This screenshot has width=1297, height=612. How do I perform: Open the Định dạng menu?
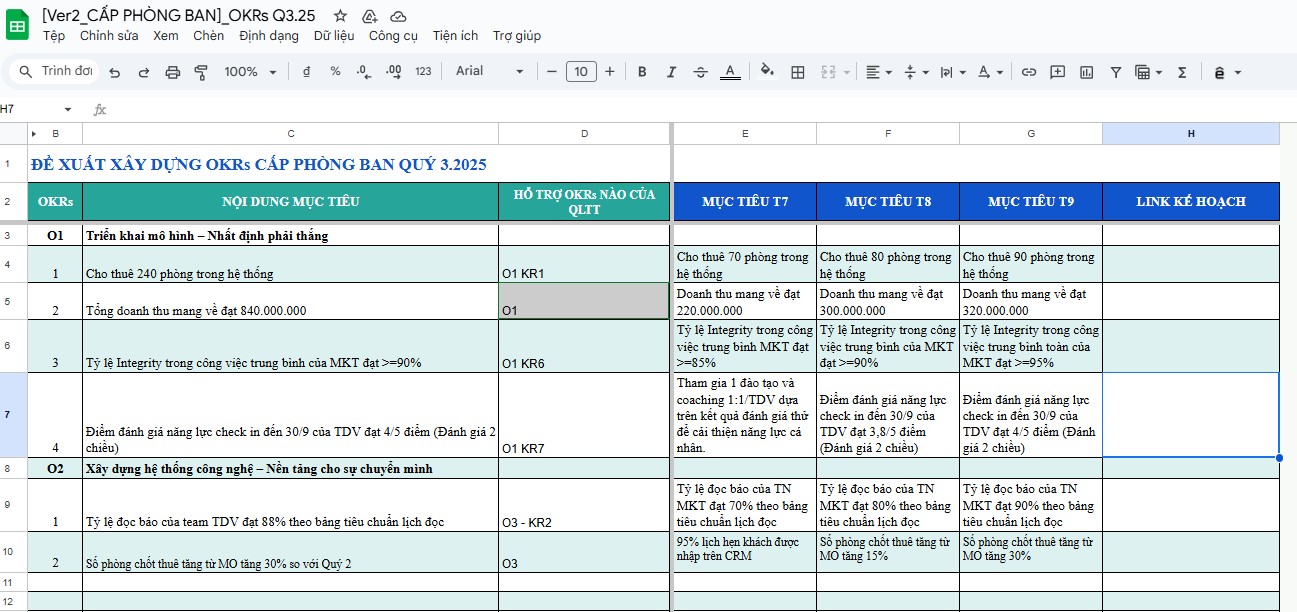click(x=268, y=36)
